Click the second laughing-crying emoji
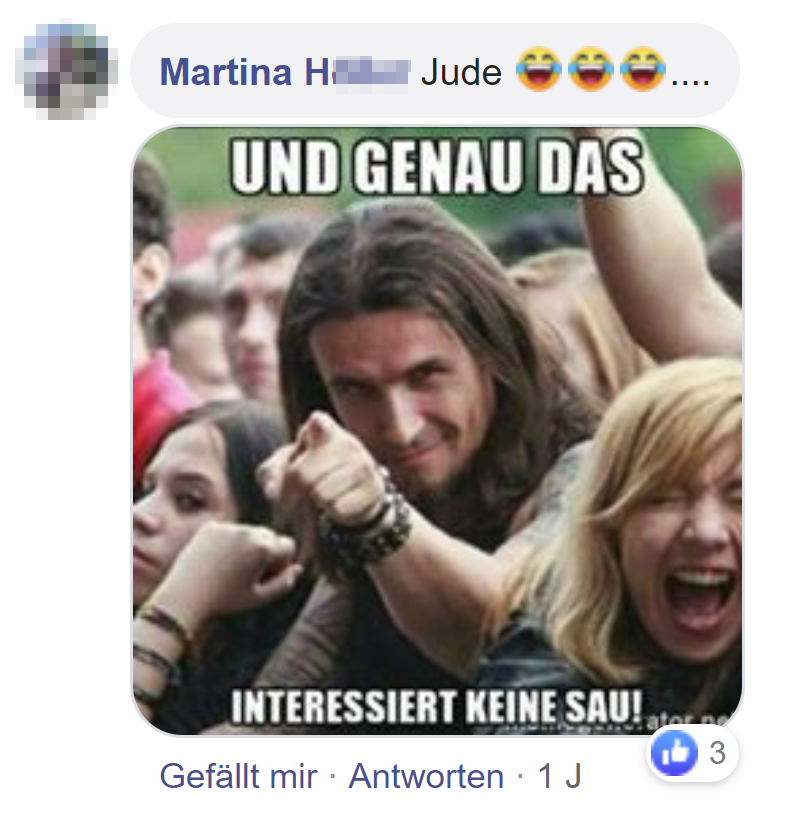 (x=590, y=68)
